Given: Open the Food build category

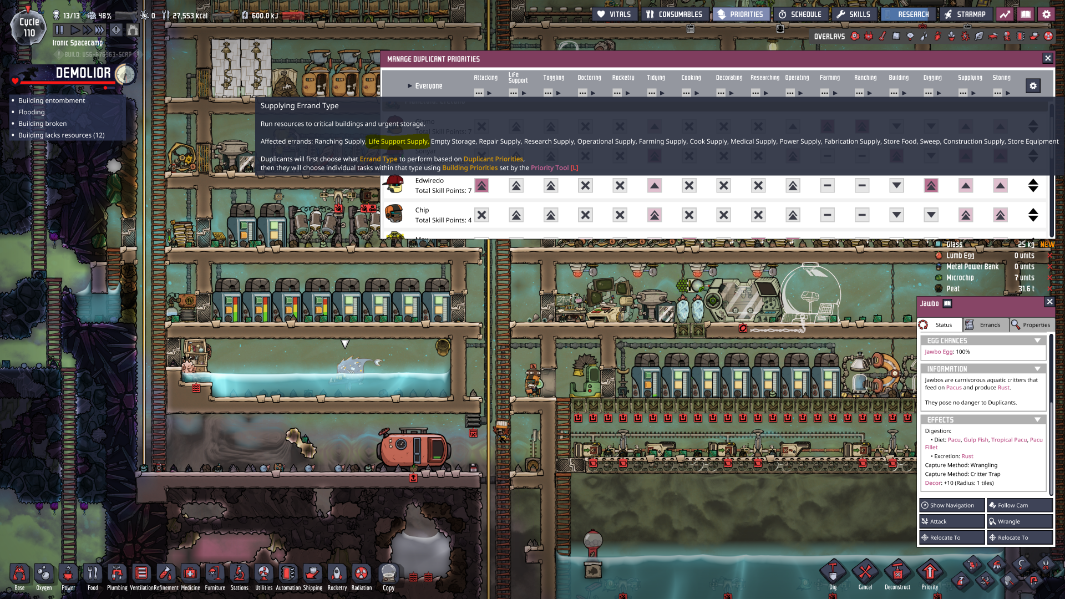Looking at the screenshot, I should [92, 575].
